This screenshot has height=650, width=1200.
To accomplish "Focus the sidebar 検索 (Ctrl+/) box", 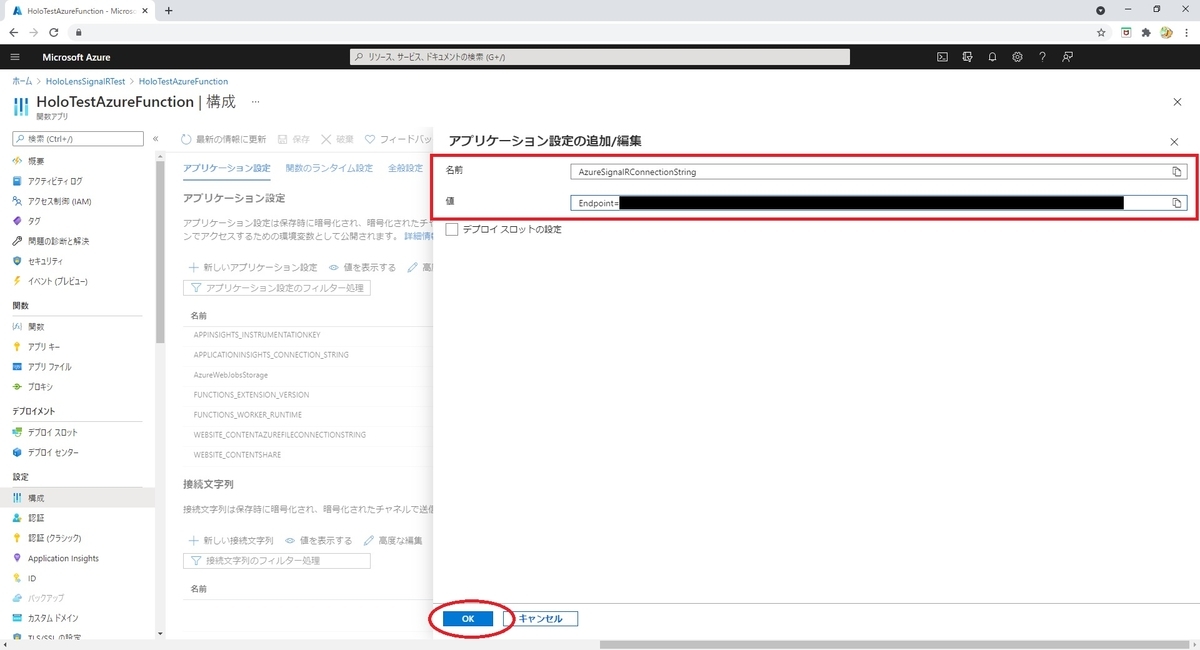I will [78, 138].
